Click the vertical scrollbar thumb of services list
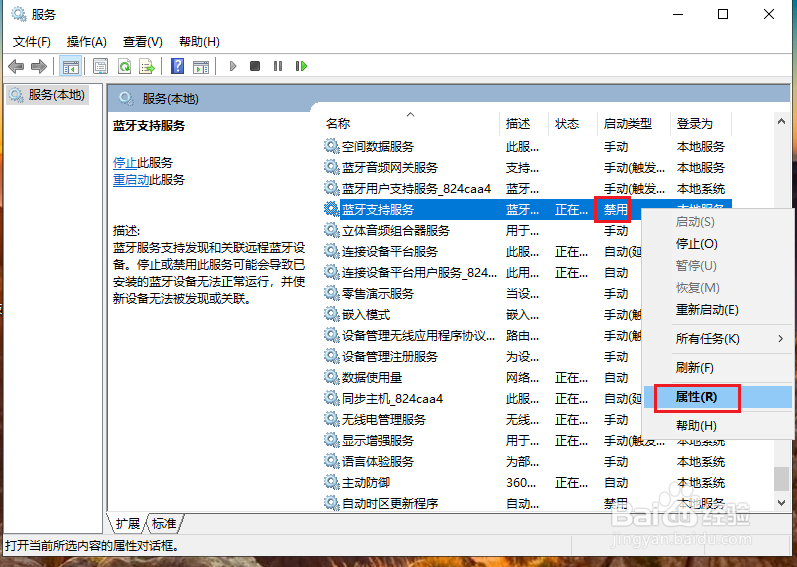 click(781, 479)
